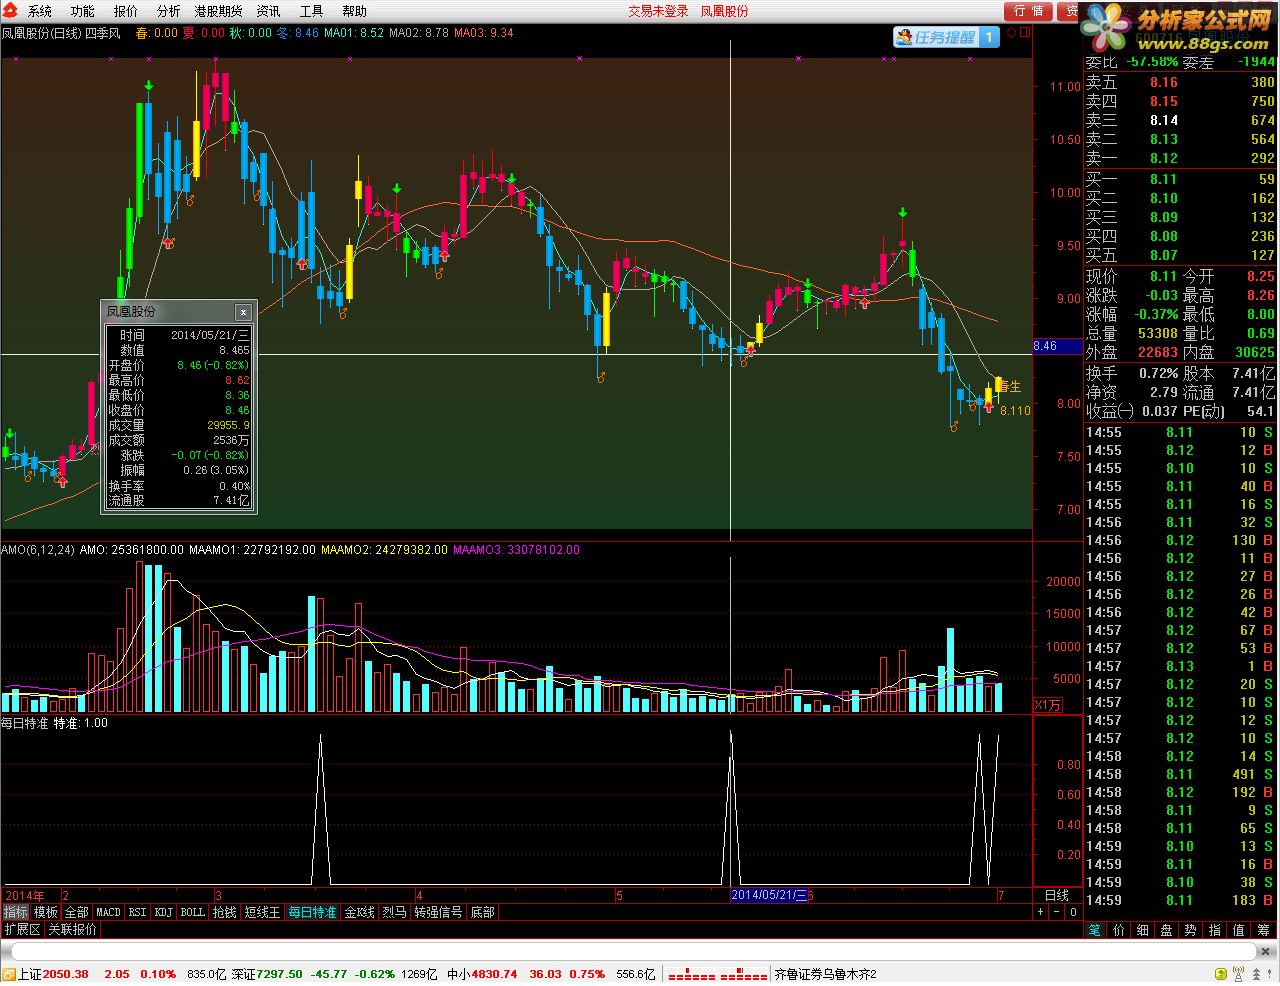Select the 模板 tab
The width and height of the screenshot is (1280, 986).
tap(46, 912)
